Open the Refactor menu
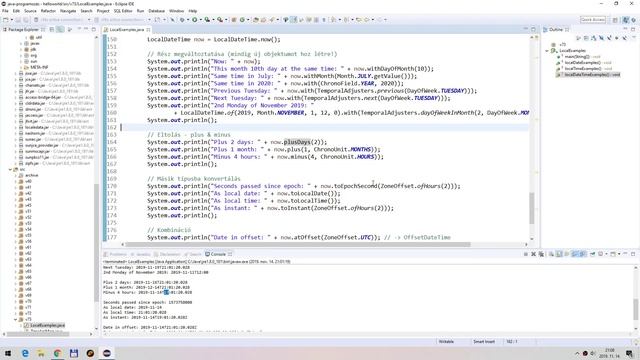Image resolution: width=640 pixels, height=360 pixels. (48, 11)
